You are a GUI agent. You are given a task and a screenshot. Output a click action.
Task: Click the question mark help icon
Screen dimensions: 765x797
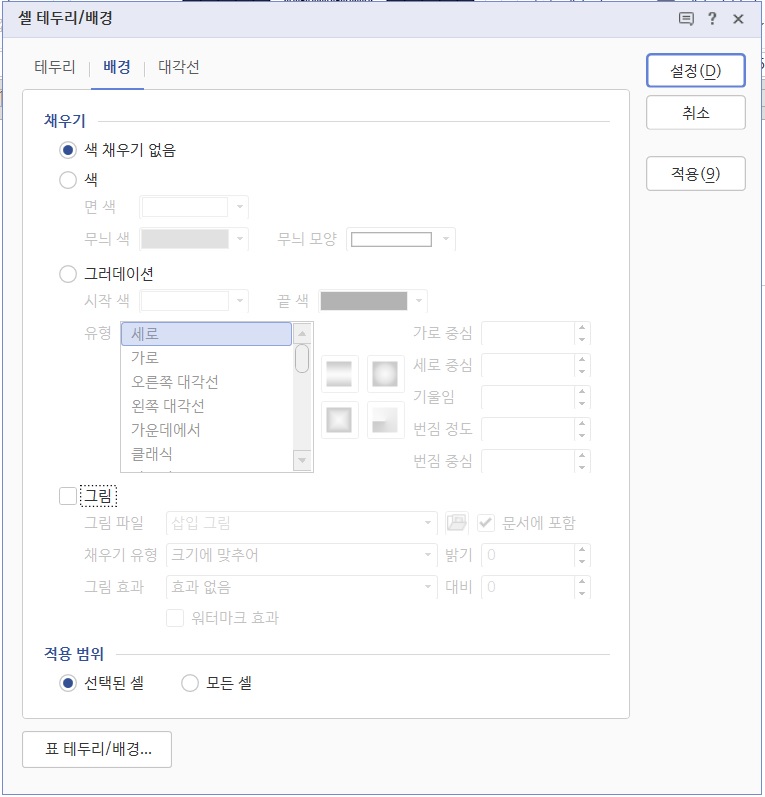712,19
